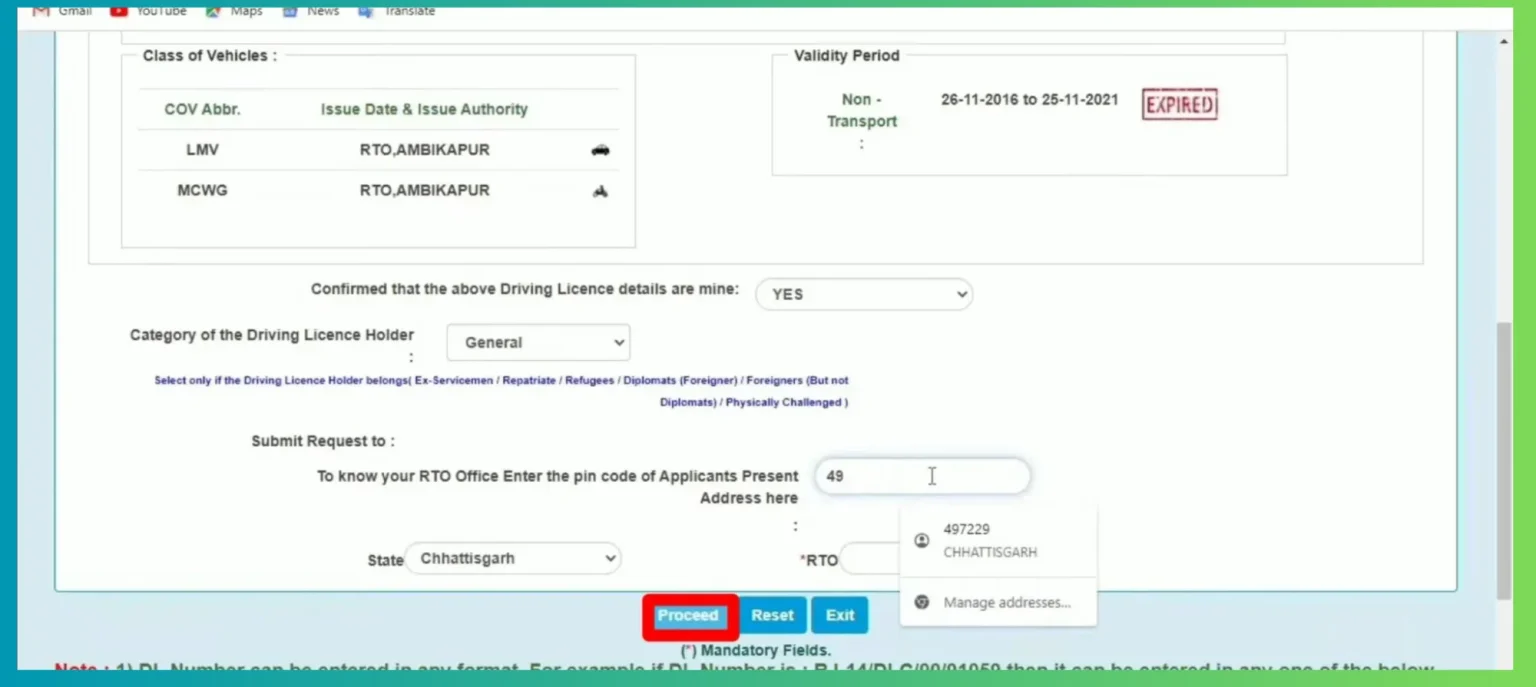
Task: Choose Manage addresses in autofill popup
Action: (1006, 602)
